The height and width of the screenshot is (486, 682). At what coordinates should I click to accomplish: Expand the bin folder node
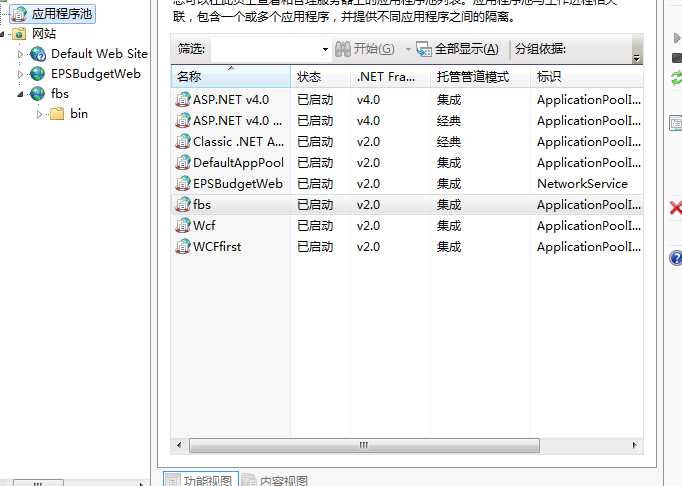pos(40,114)
